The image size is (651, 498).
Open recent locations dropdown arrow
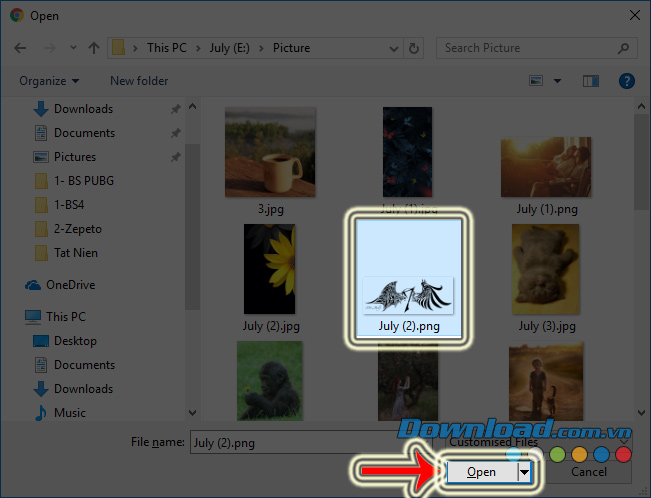[73, 48]
